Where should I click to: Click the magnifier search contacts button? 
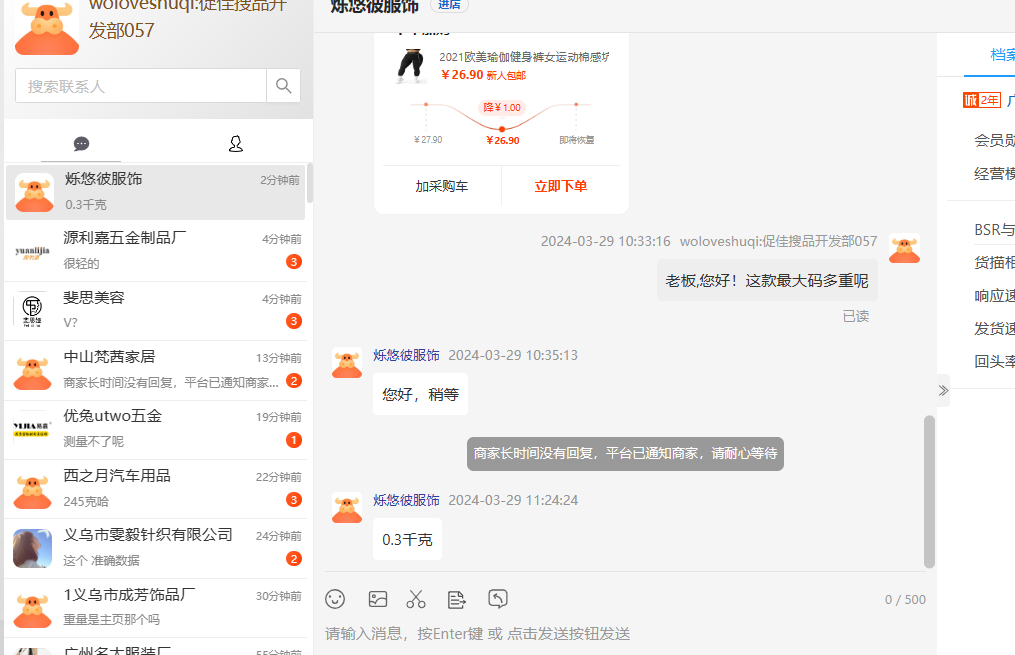pos(283,86)
